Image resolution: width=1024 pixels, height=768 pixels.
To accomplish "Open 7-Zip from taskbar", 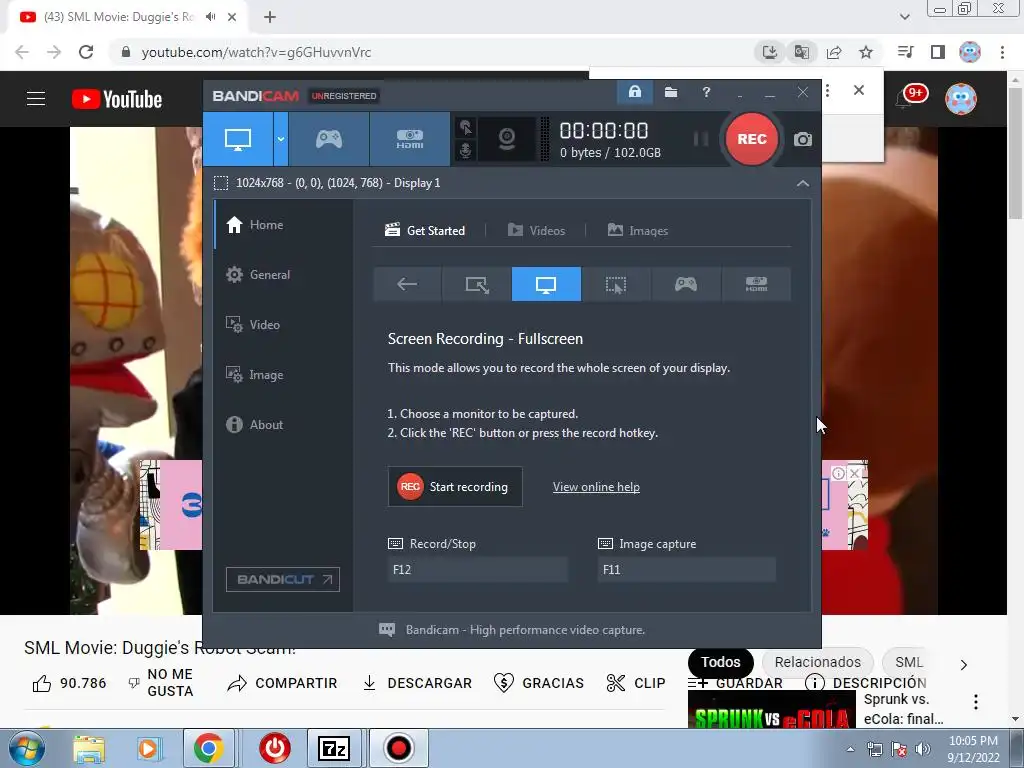I will (x=334, y=748).
